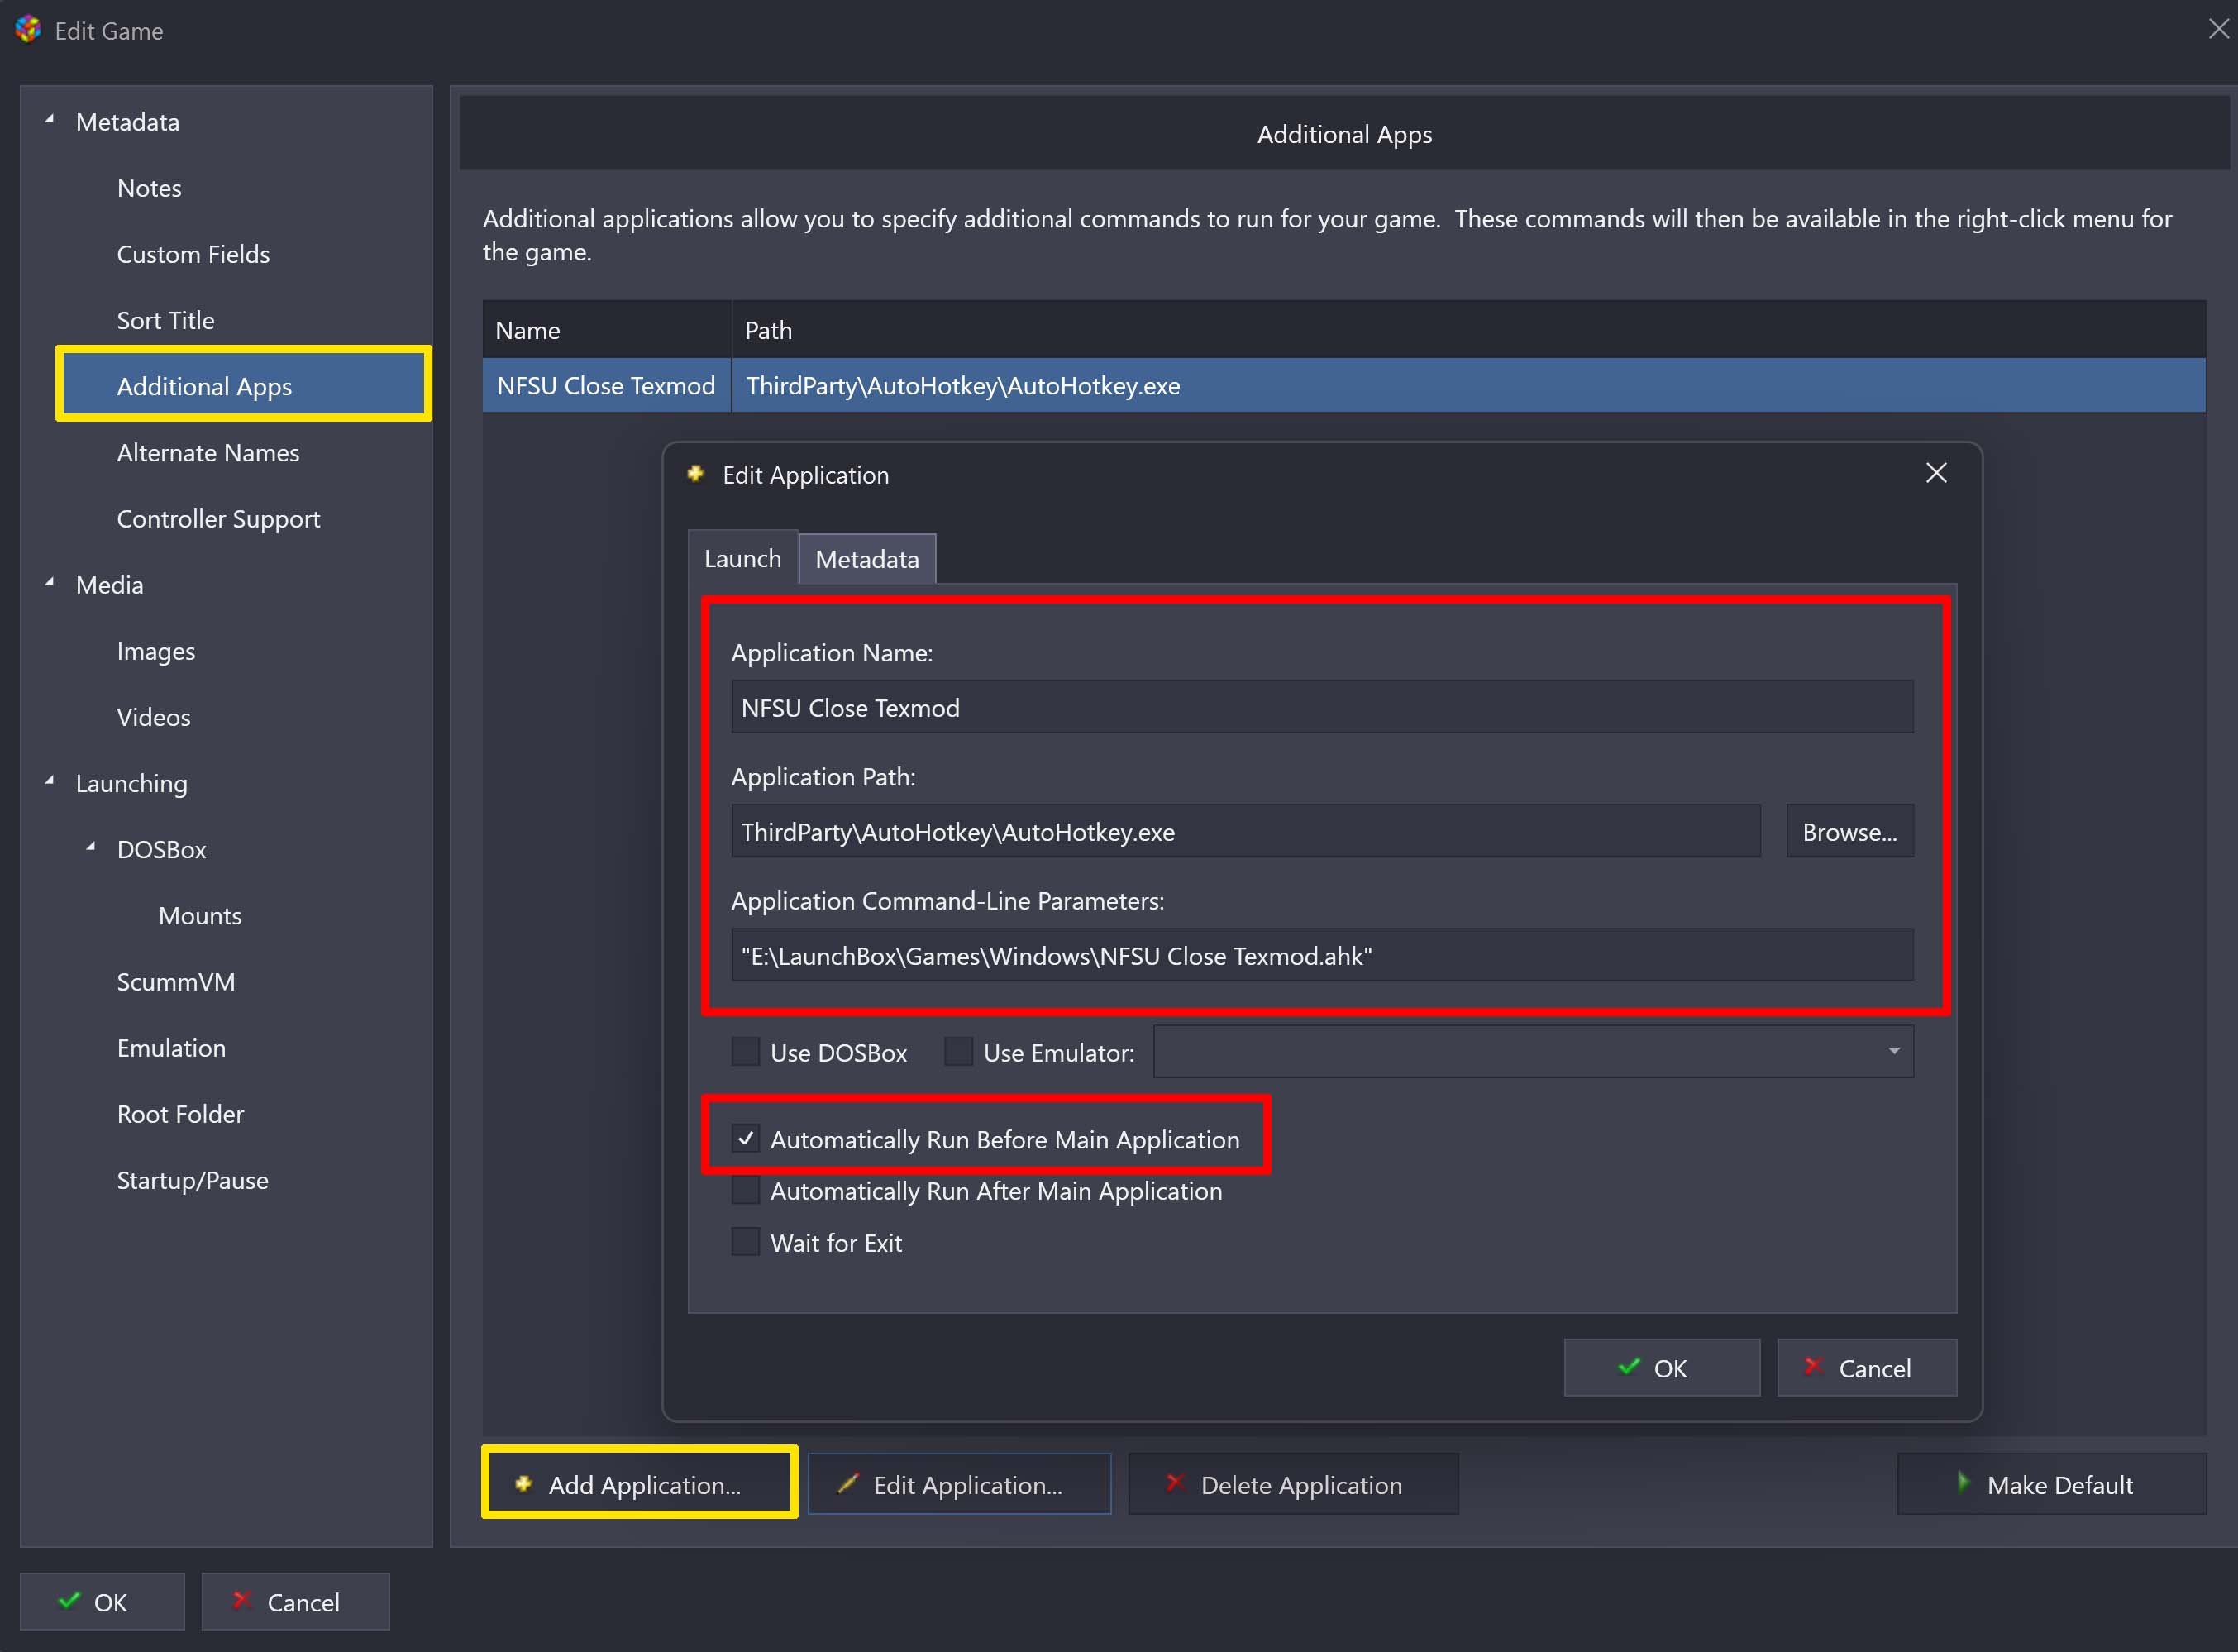The width and height of the screenshot is (2238, 1652).
Task: Open Custom Fields in the sidebar
Action: pyautogui.click(x=193, y=254)
